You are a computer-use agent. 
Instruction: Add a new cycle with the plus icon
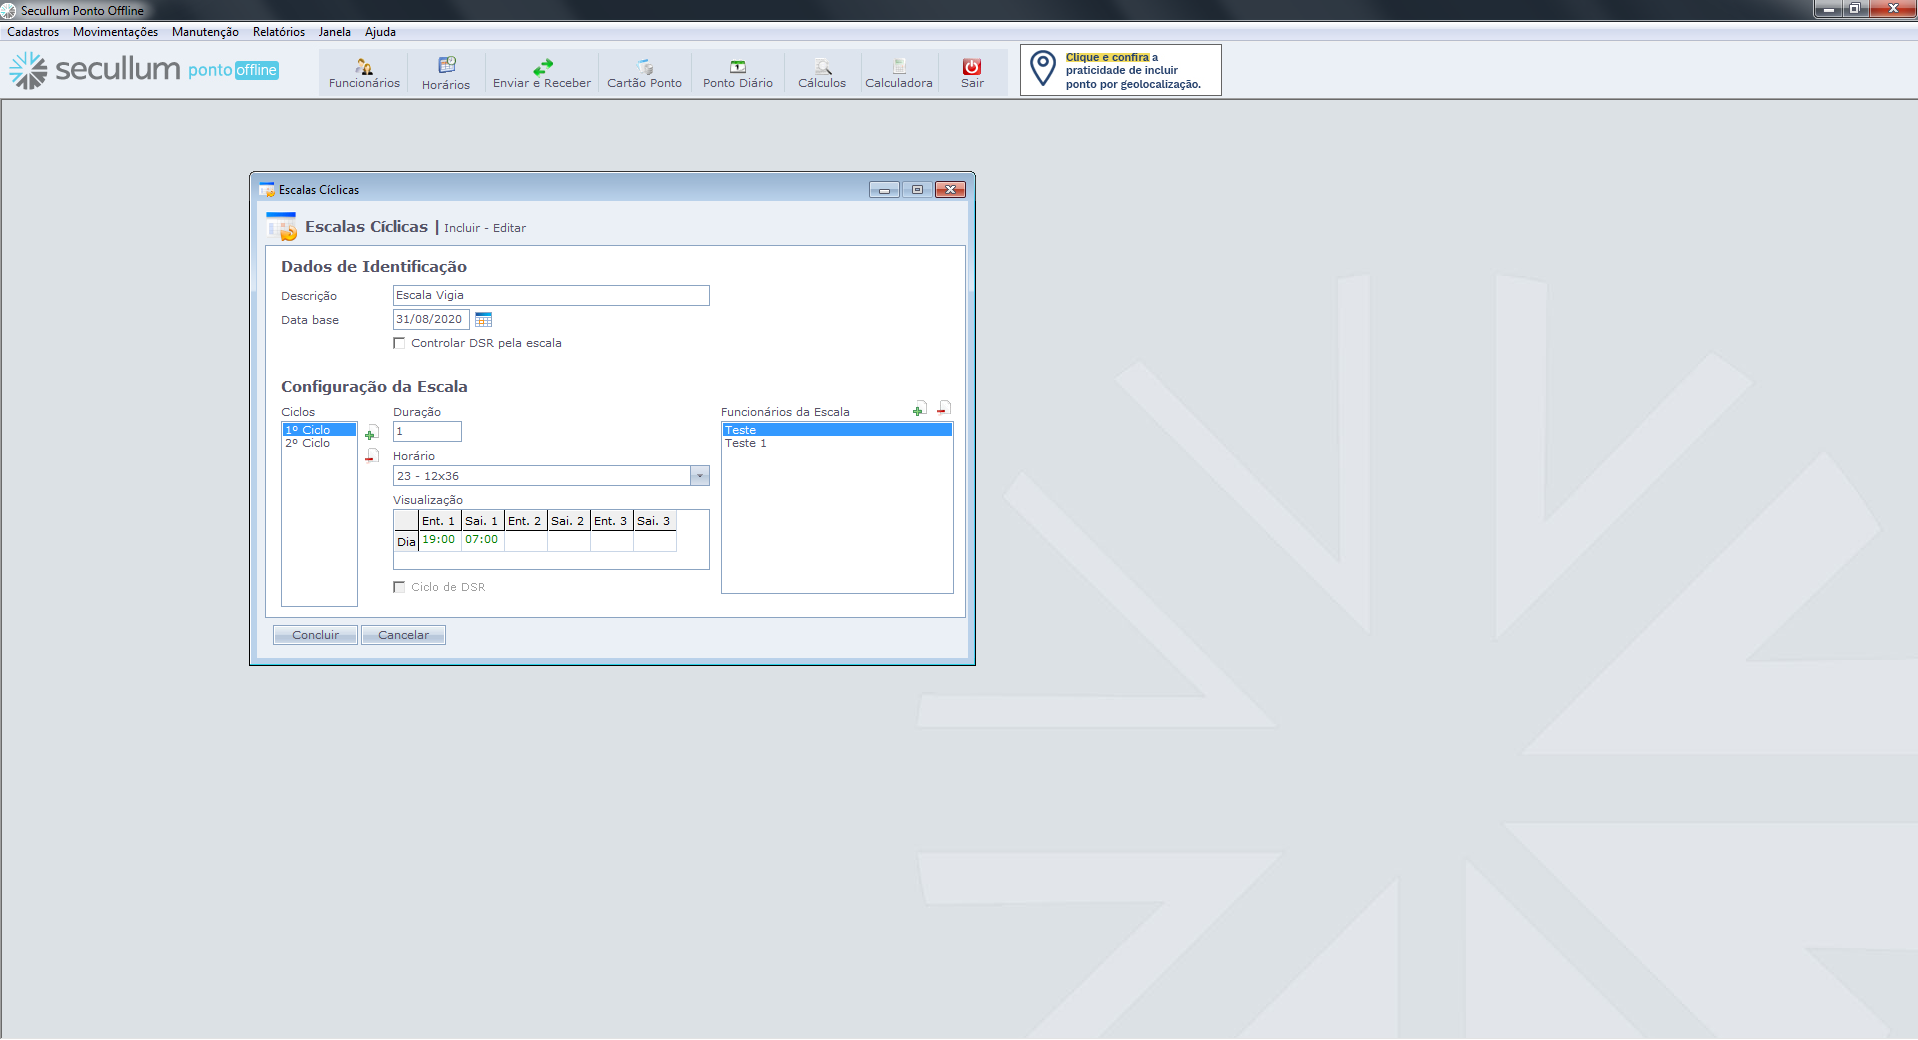(x=371, y=433)
